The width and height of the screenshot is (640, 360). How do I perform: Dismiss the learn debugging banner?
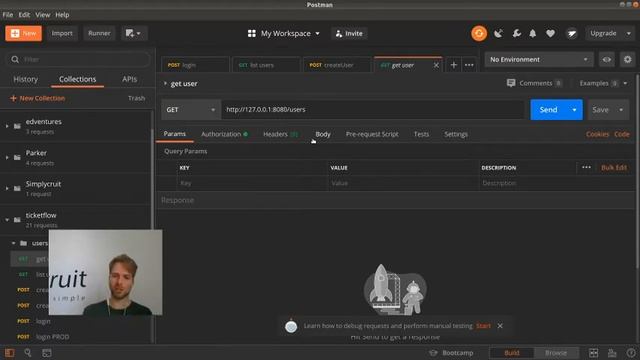[500, 326]
